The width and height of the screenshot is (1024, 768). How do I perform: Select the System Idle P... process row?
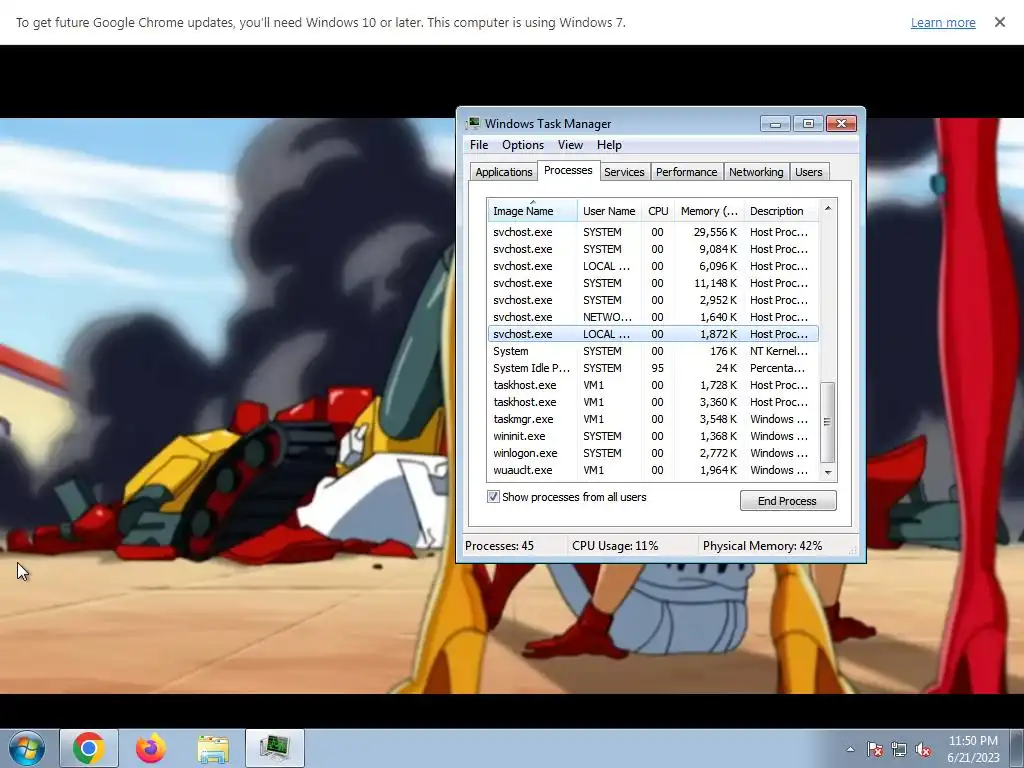coord(653,368)
